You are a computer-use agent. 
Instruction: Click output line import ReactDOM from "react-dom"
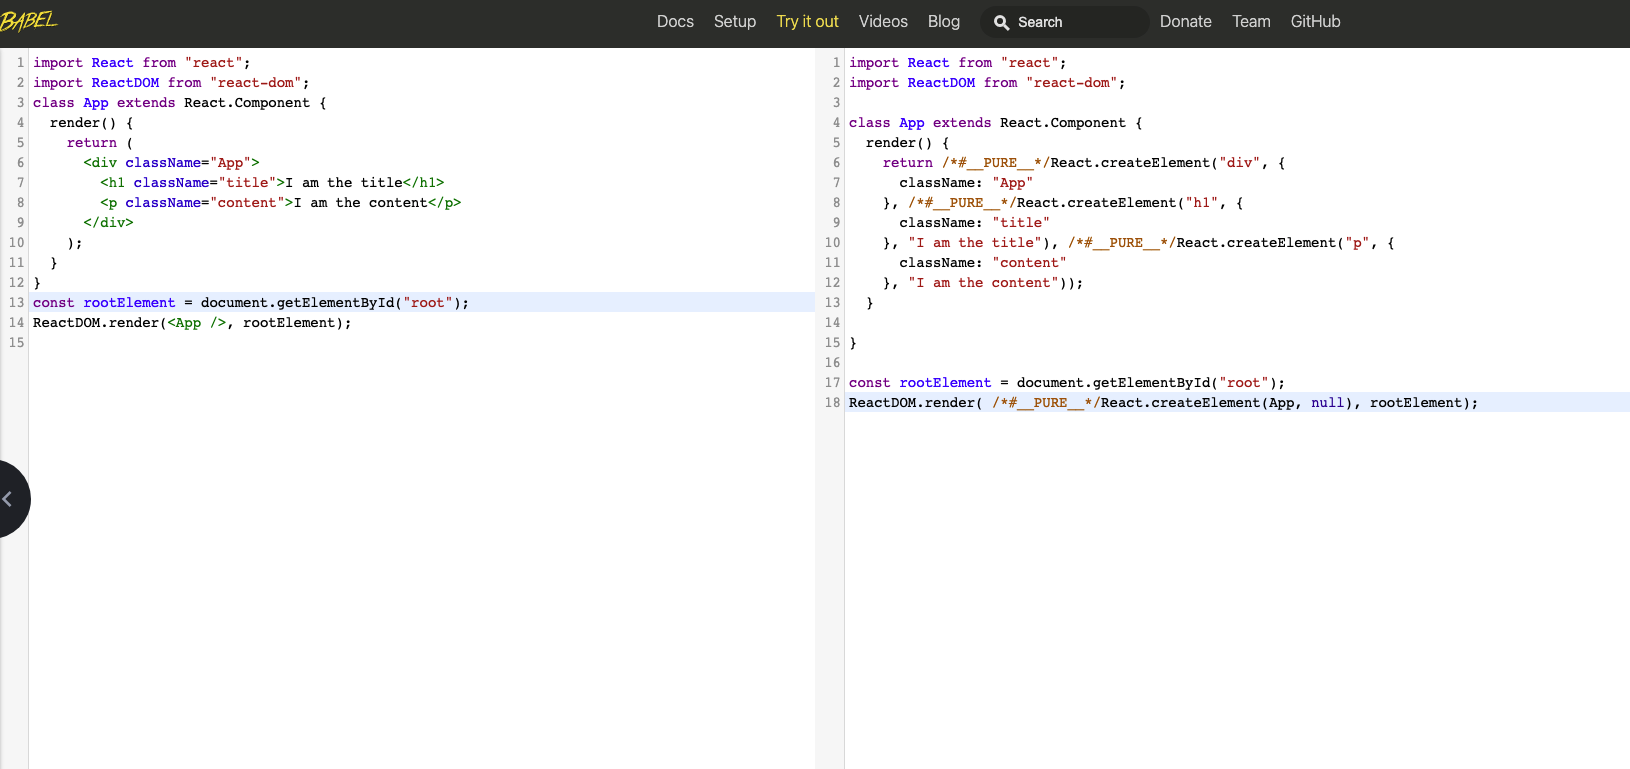[987, 82]
